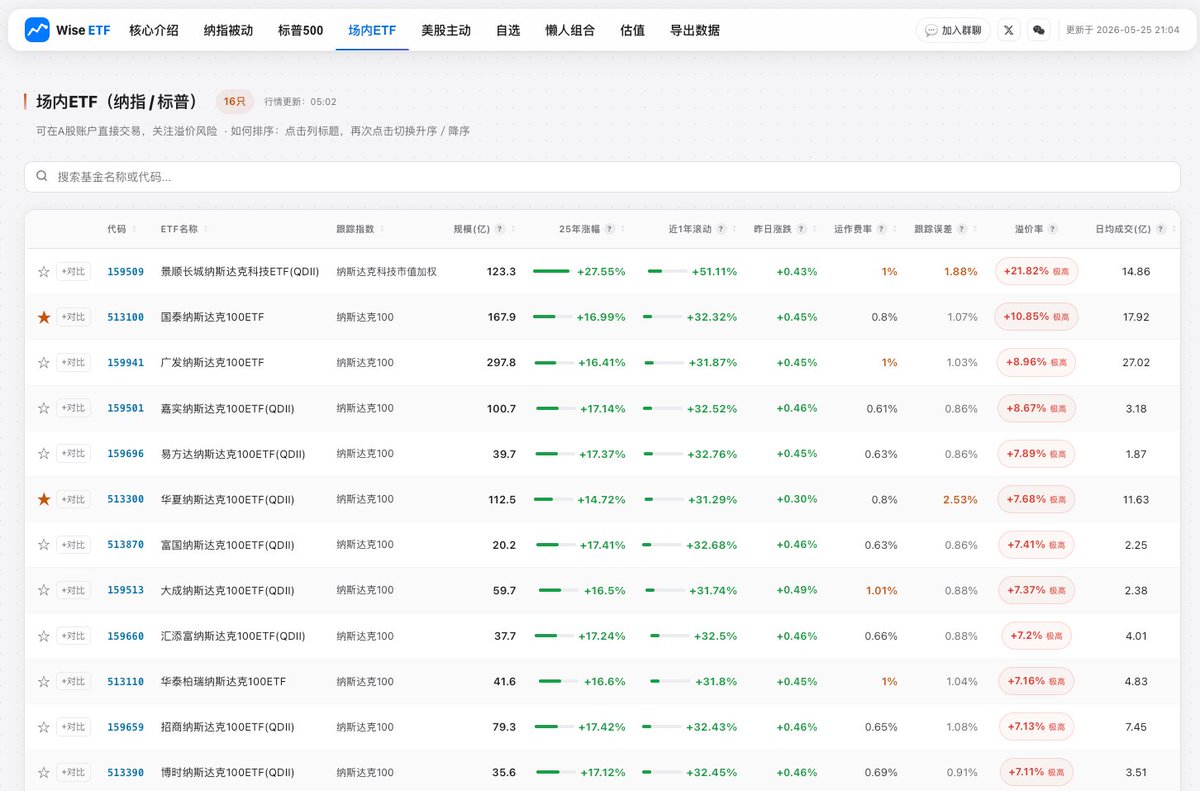
Task: Unstar the 513300 华夏 ETF row
Action: 43,499
